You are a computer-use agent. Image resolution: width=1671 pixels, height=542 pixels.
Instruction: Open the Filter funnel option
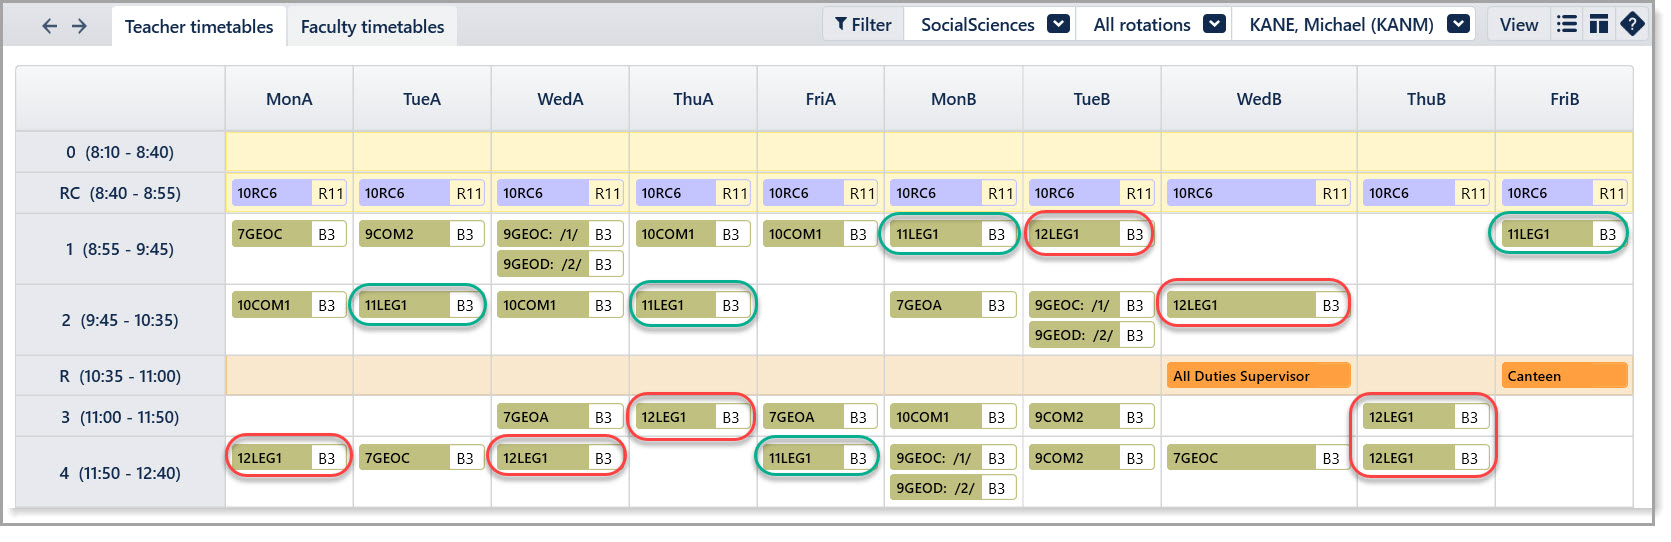[863, 25]
